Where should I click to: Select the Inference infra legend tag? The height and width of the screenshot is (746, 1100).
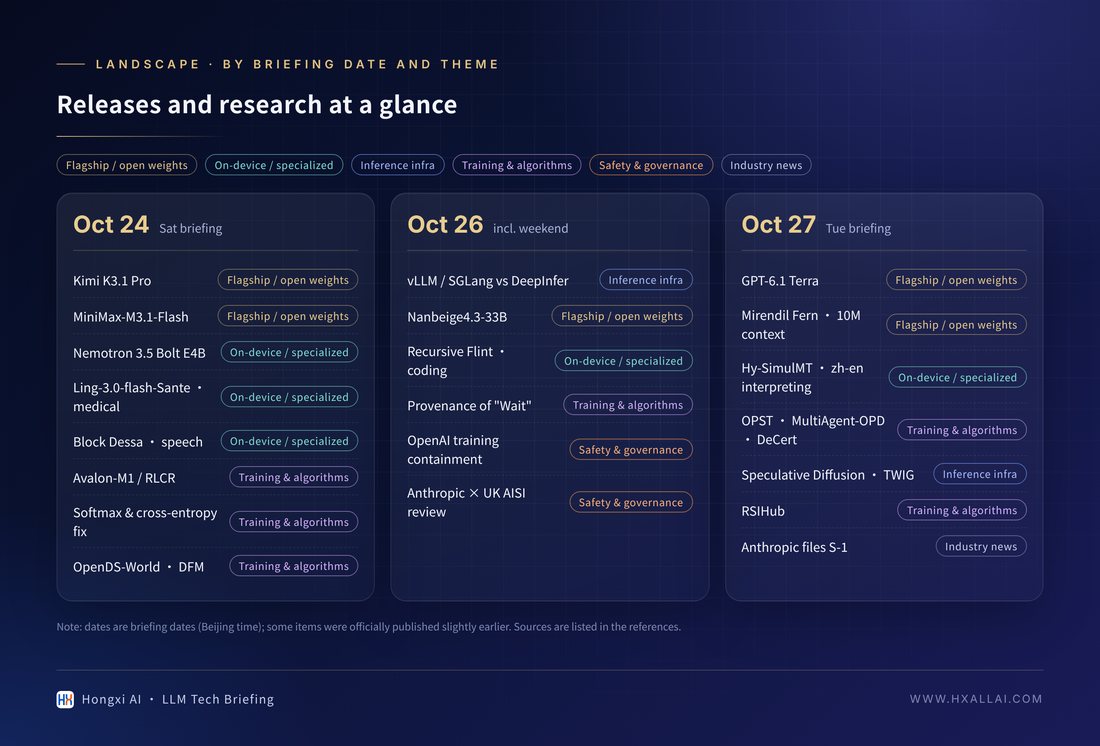click(397, 165)
